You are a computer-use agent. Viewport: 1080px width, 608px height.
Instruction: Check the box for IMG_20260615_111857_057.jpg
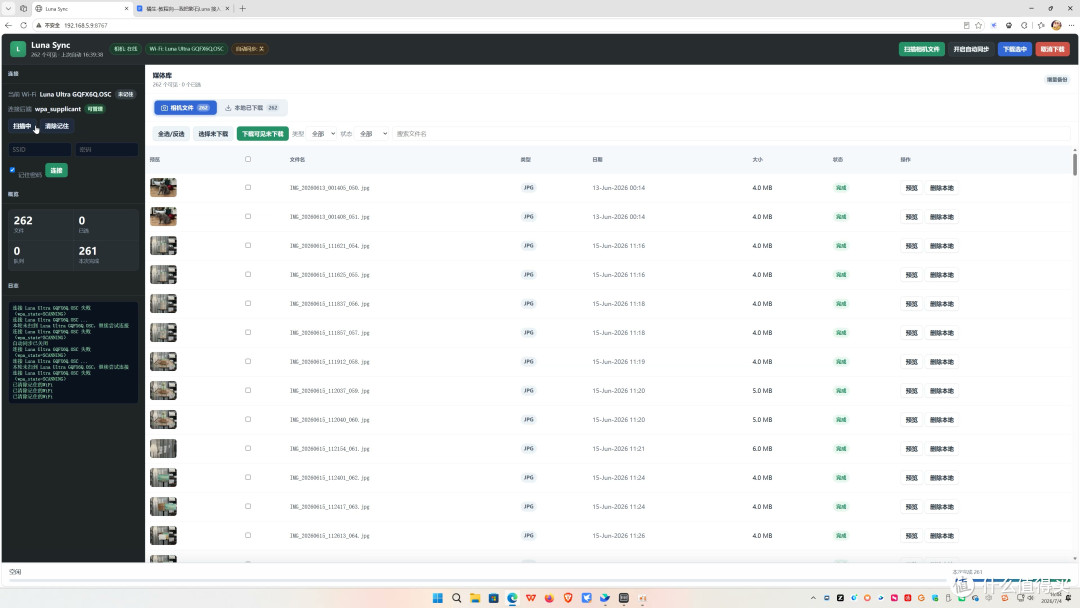click(x=248, y=332)
